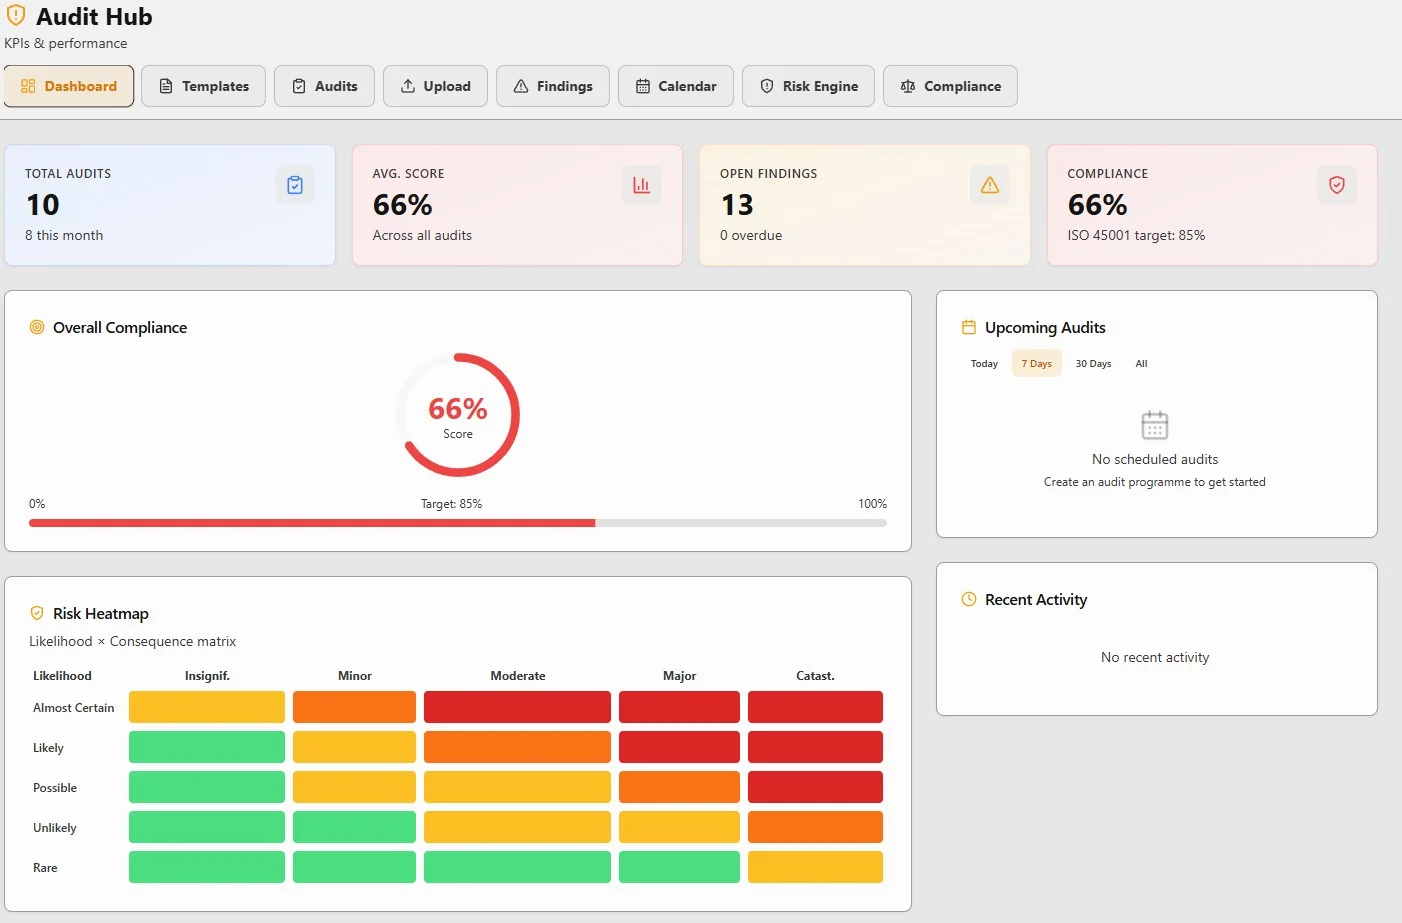Viewport: 1402px width, 923px height.
Task: Click the clipboard icon on Total Audits card
Action: click(x=294, y=184)
